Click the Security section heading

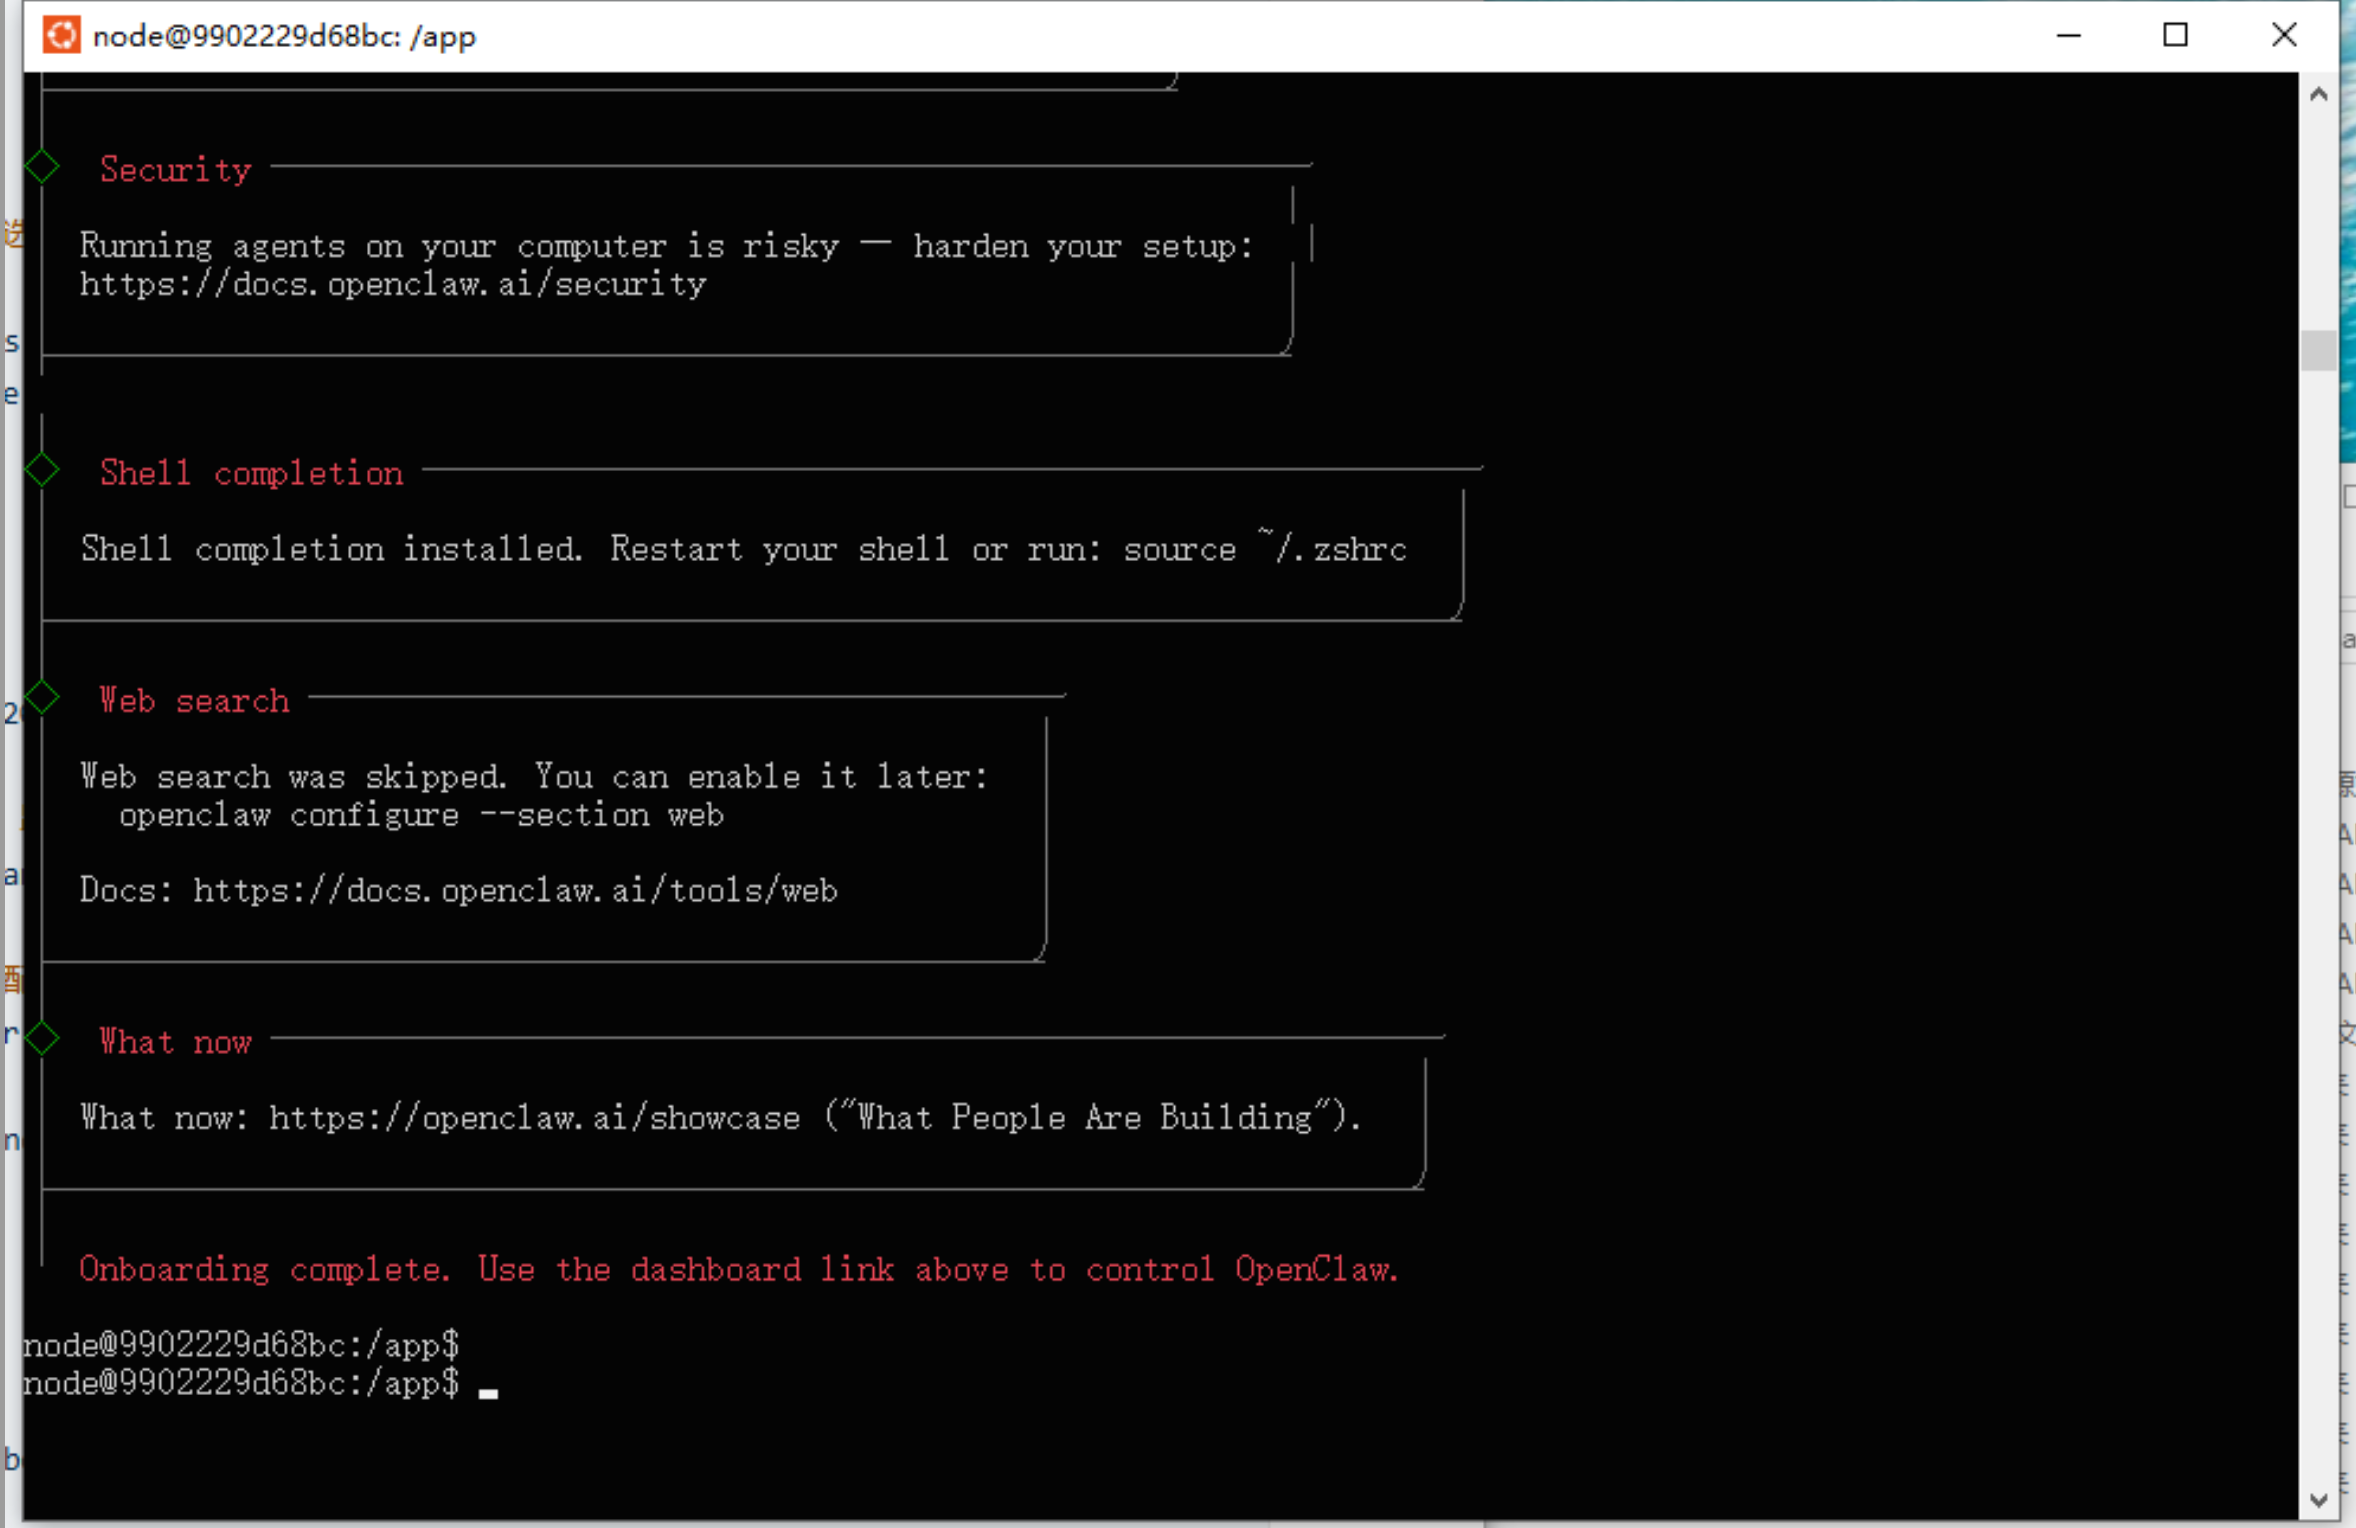(175, 168)
